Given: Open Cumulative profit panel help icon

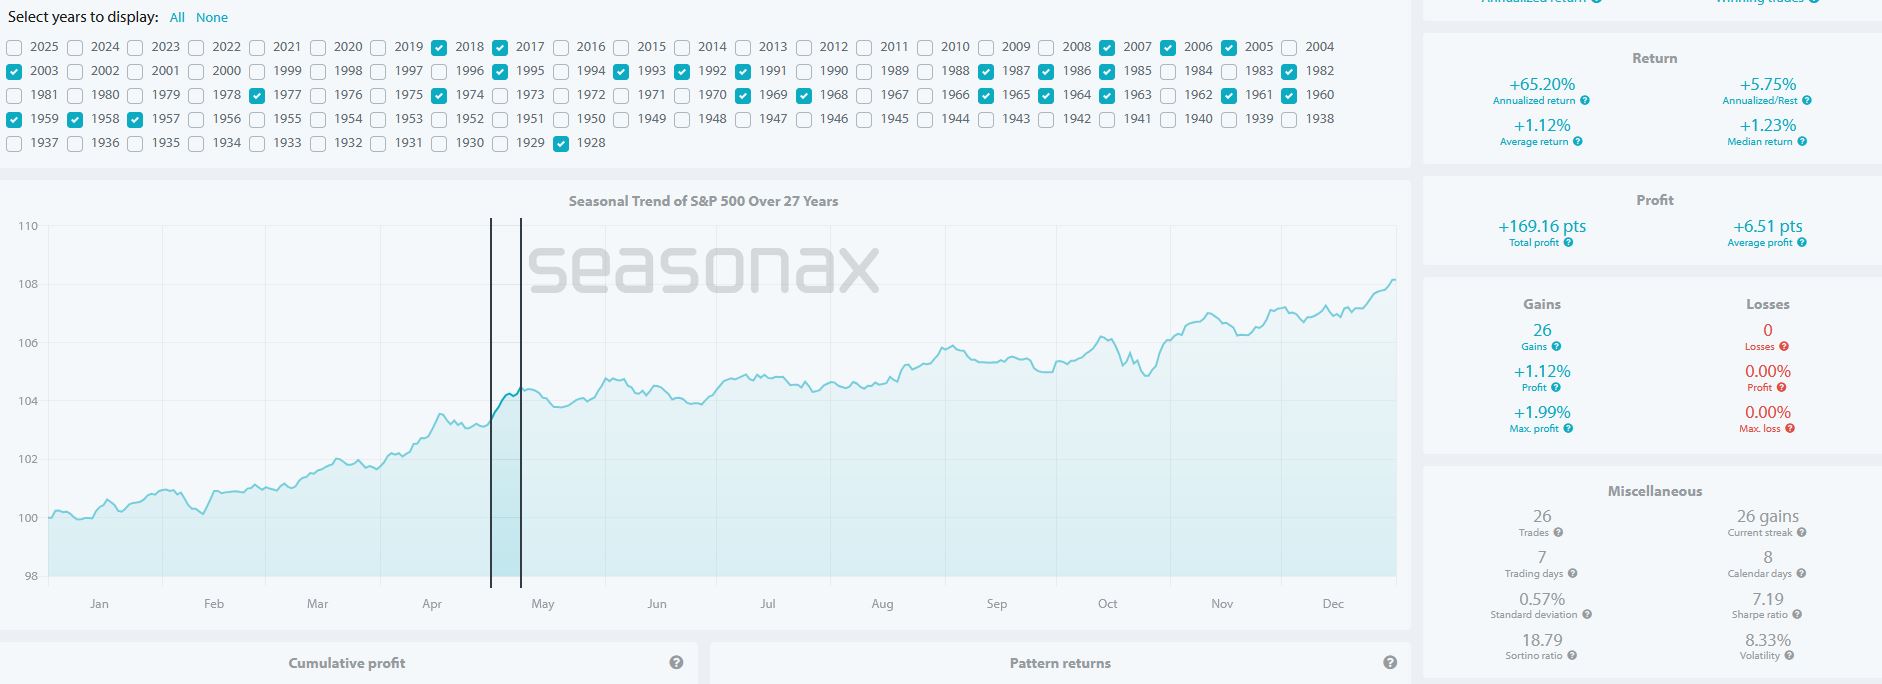Looking at the screenshot, I should coord(676,663).
